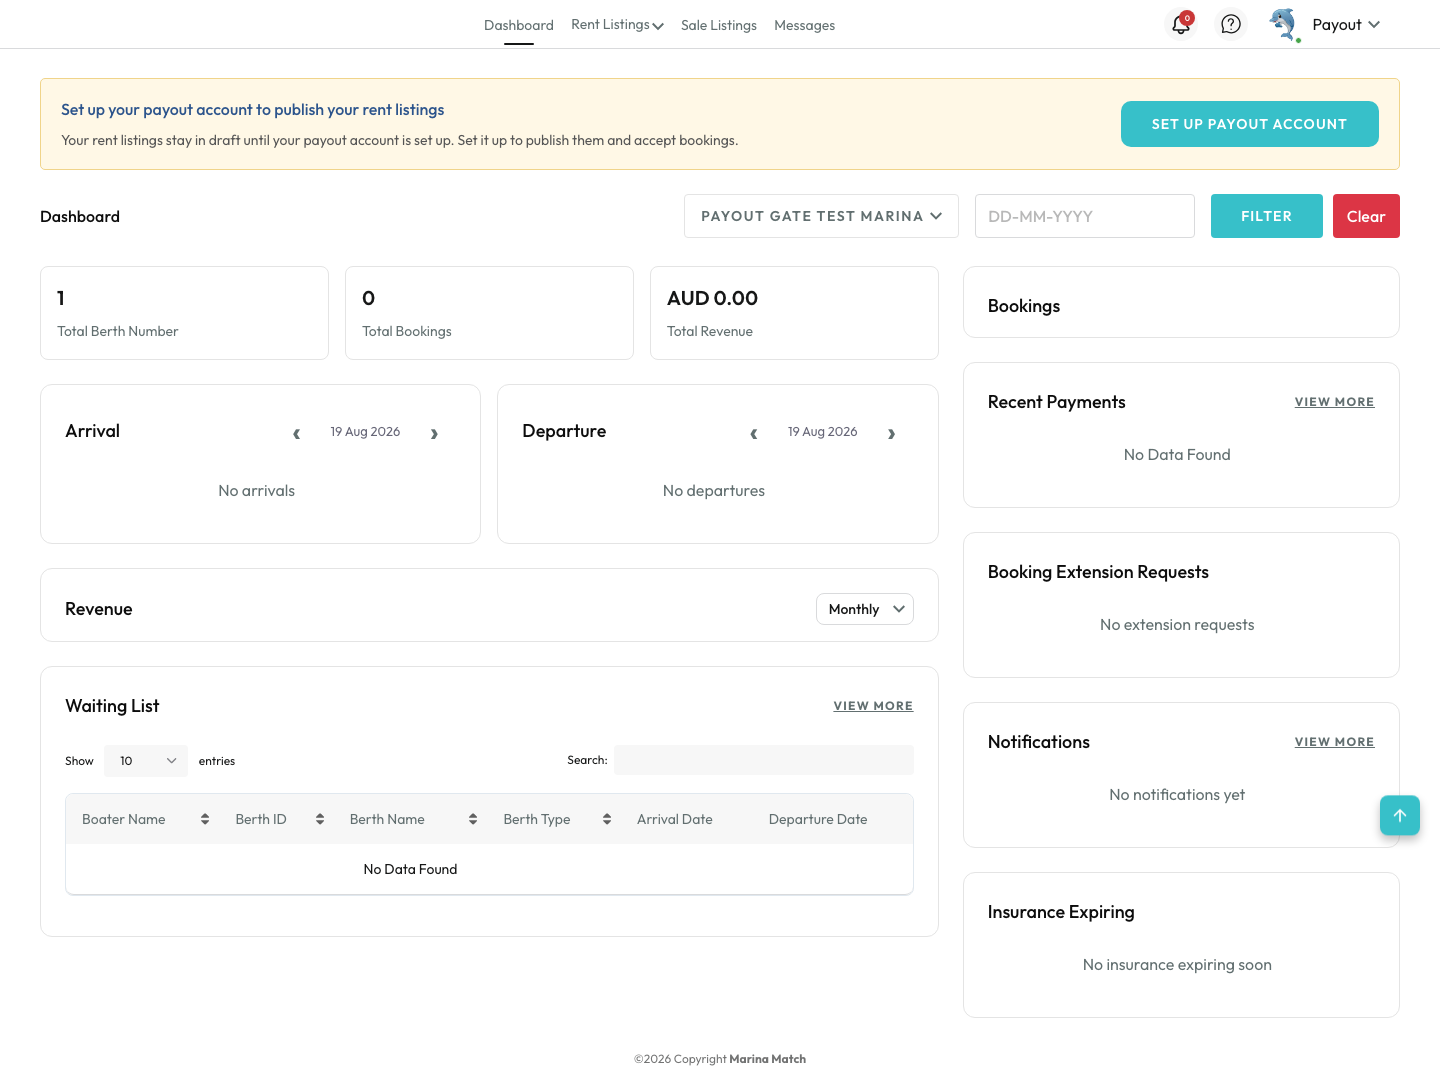Open the Messages page
1440x1088 pixels.
[x=804, y=25]
